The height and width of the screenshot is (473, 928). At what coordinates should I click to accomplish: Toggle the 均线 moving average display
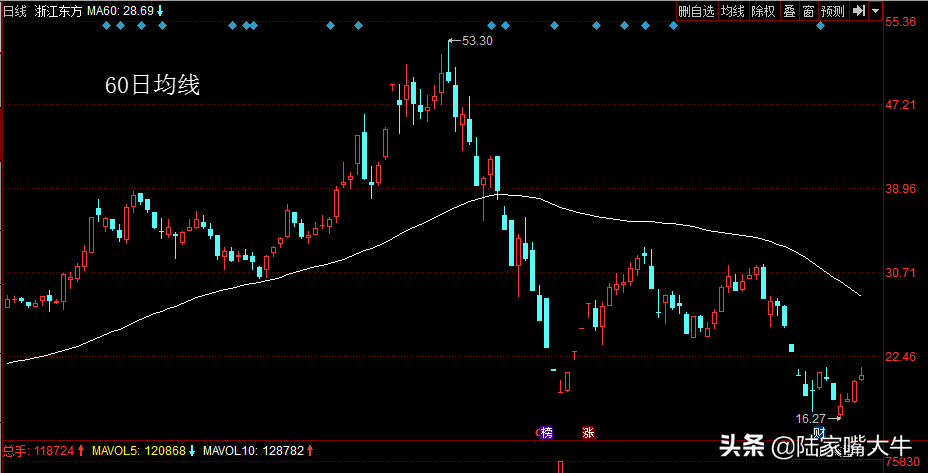[x=733, y=11]
